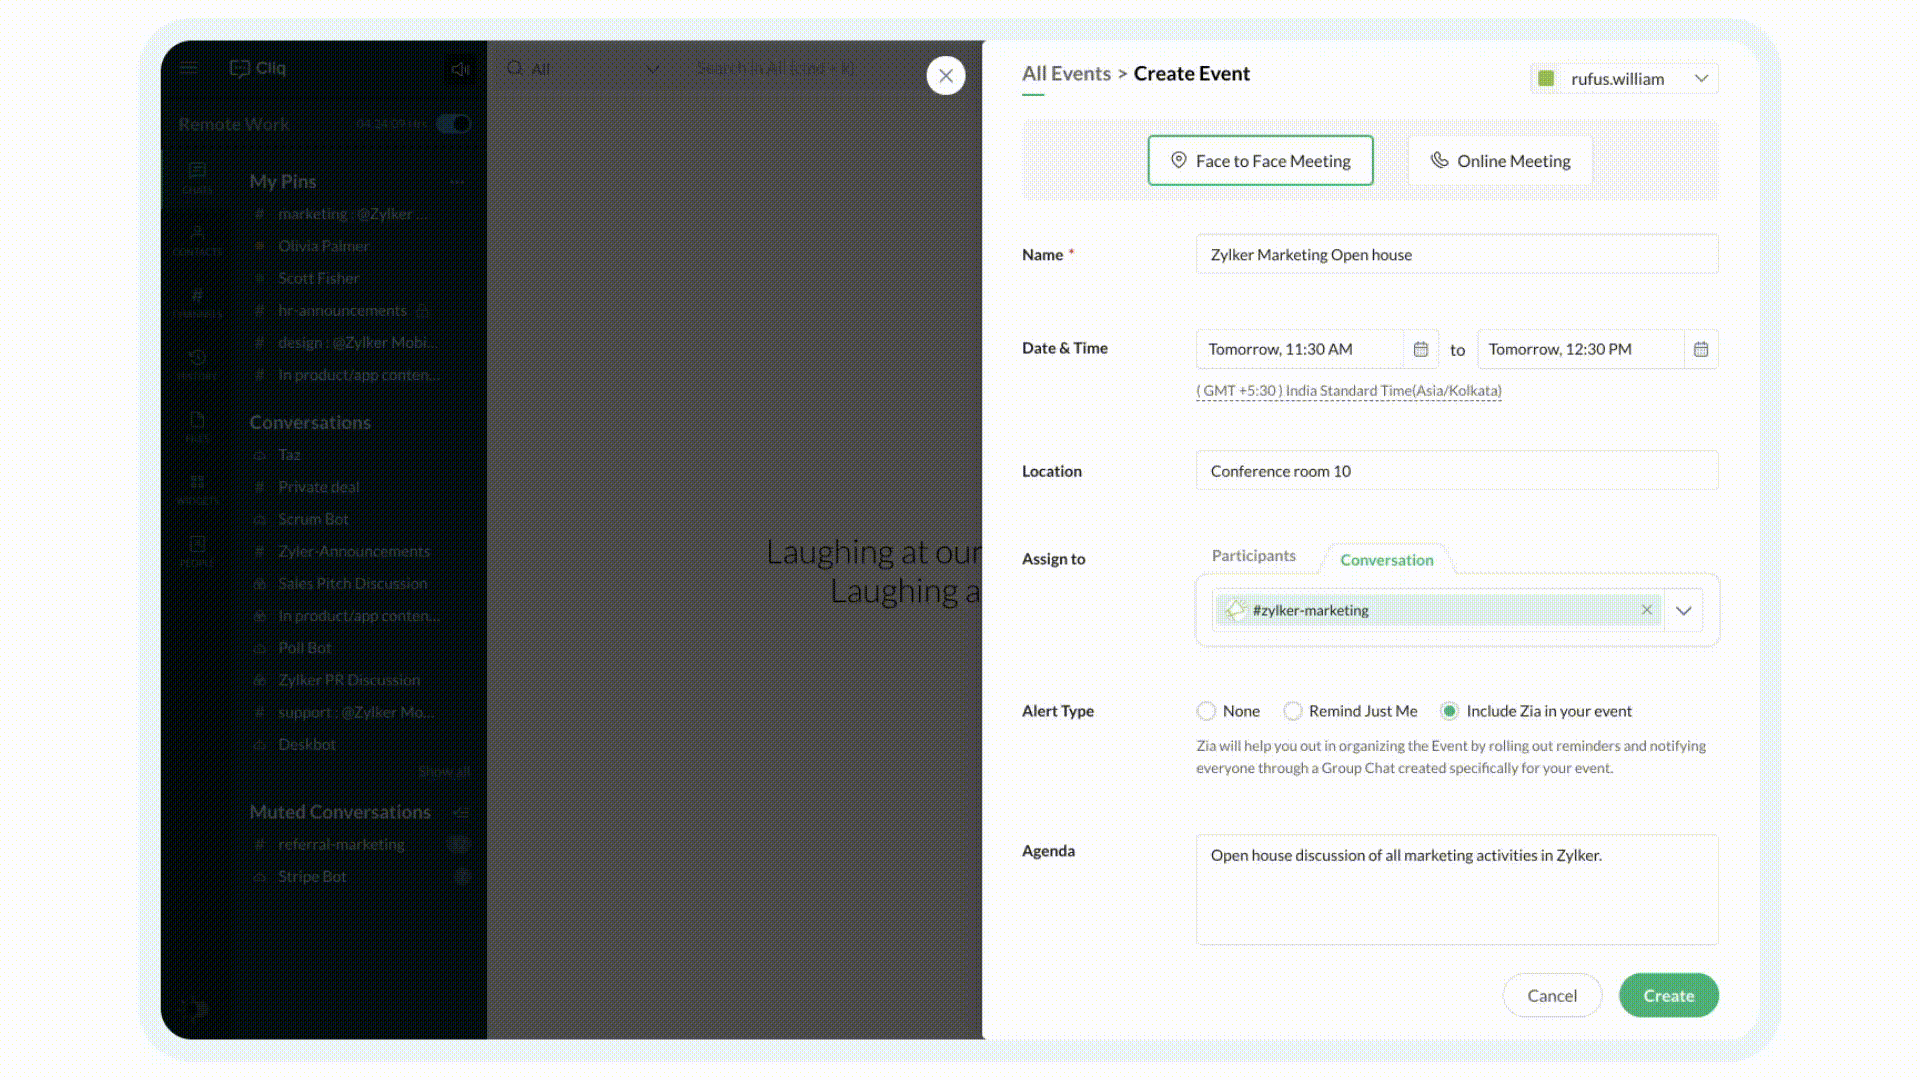Click the Location input field
Screen dimensions: 1920x1080
1456,471
